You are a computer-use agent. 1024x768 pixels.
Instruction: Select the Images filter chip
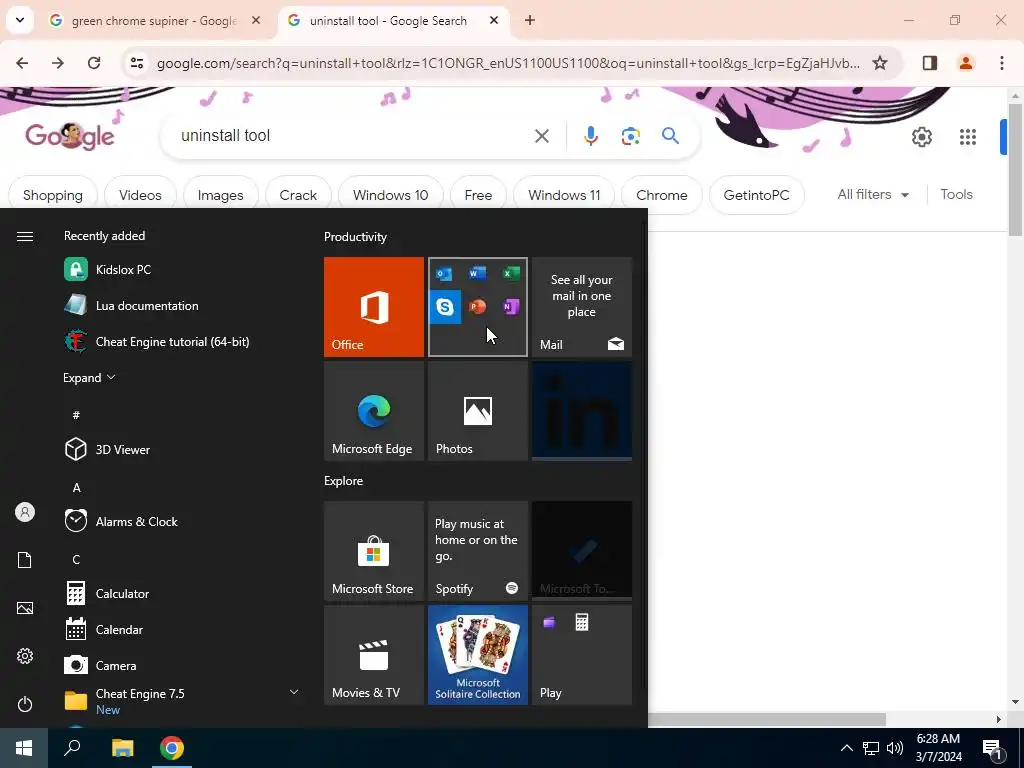point(221,195)
